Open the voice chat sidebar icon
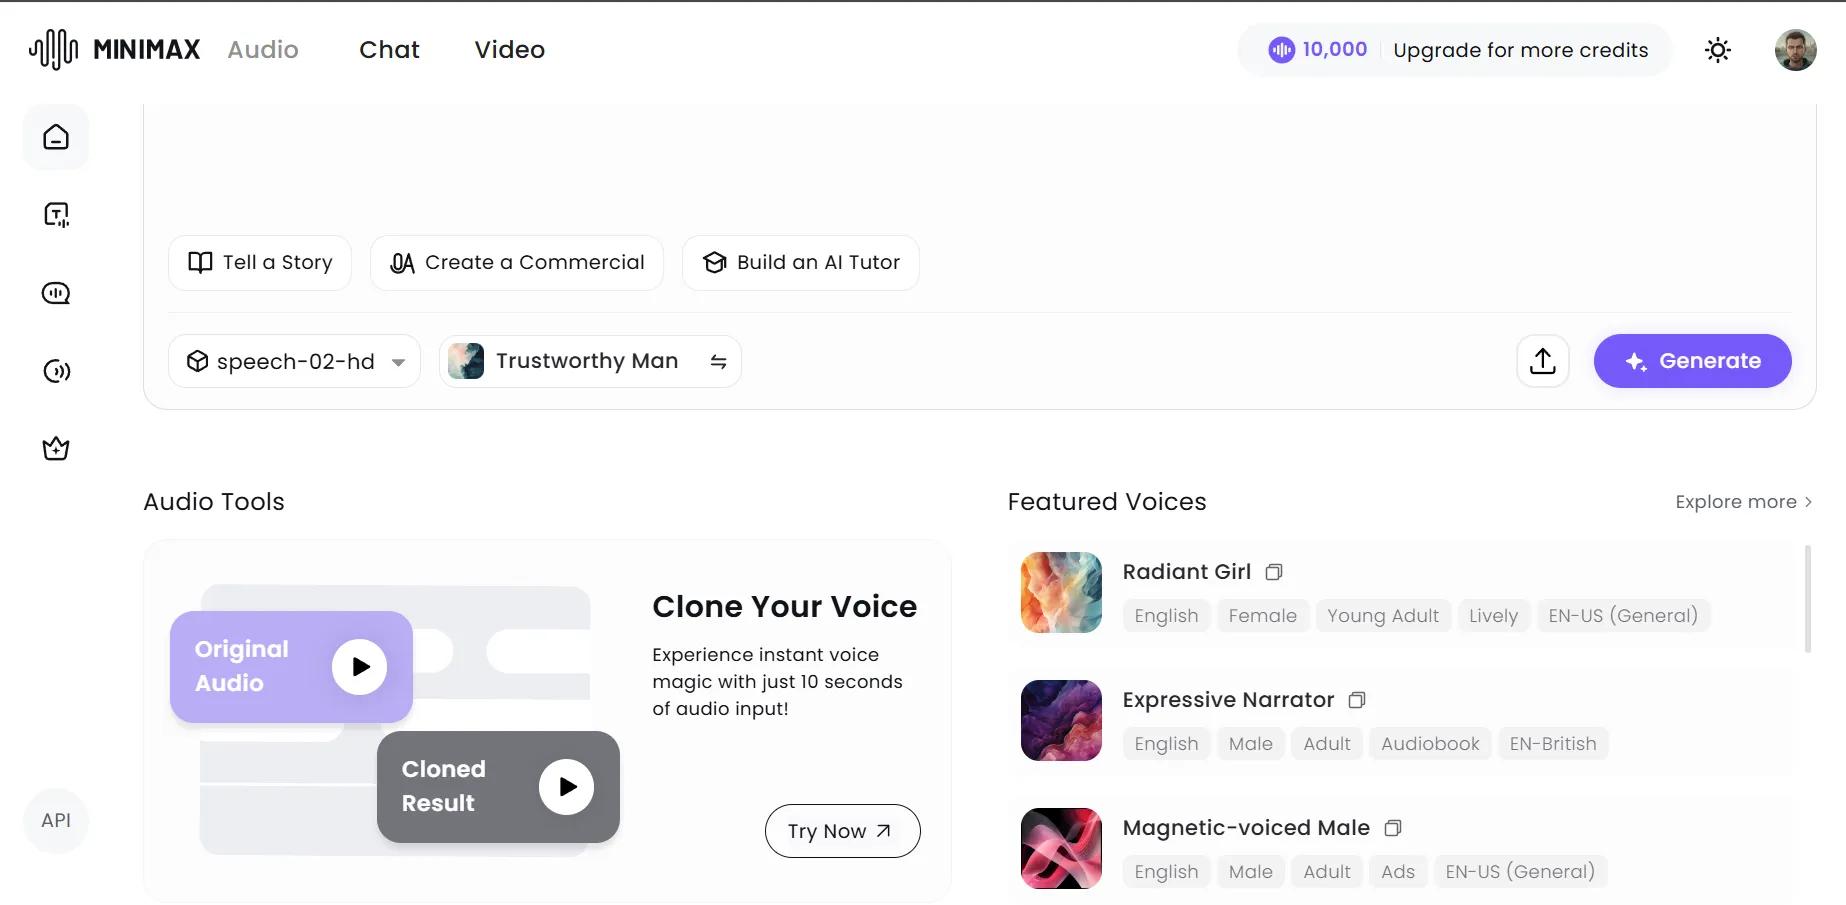 click(56, 293)
